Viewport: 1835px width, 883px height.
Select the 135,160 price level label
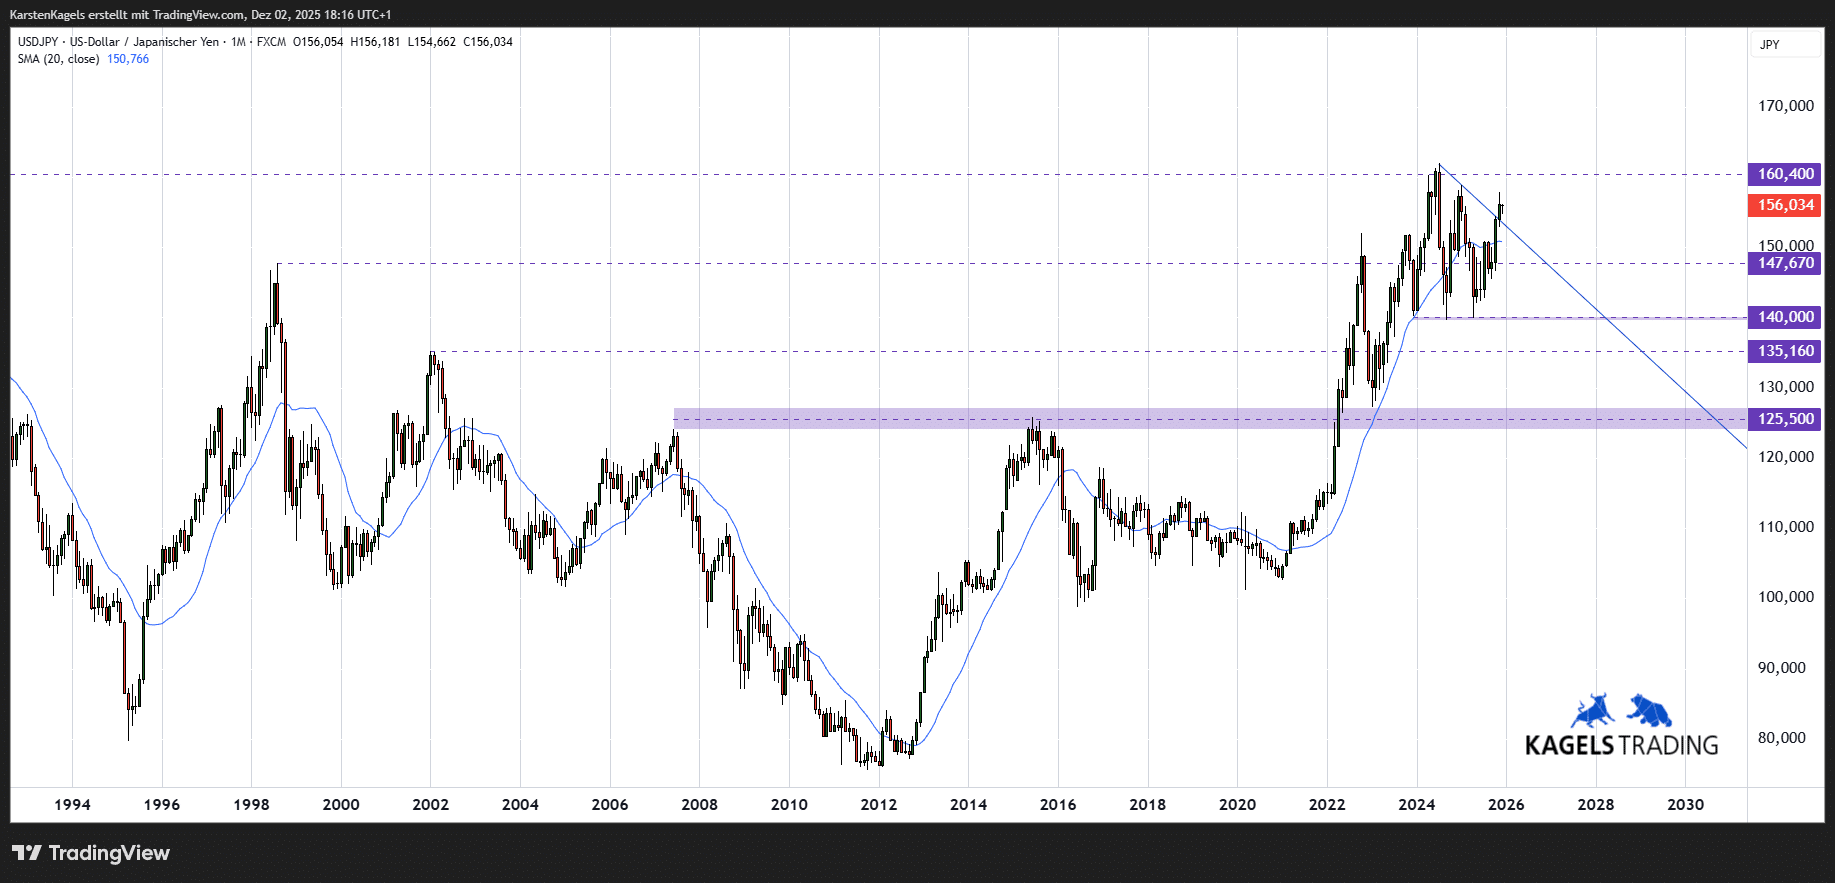pos(1784,351)
